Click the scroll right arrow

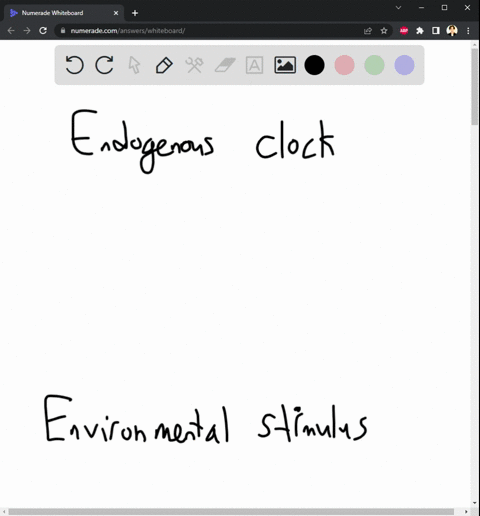pyautogui.click(x=466, y=512)
